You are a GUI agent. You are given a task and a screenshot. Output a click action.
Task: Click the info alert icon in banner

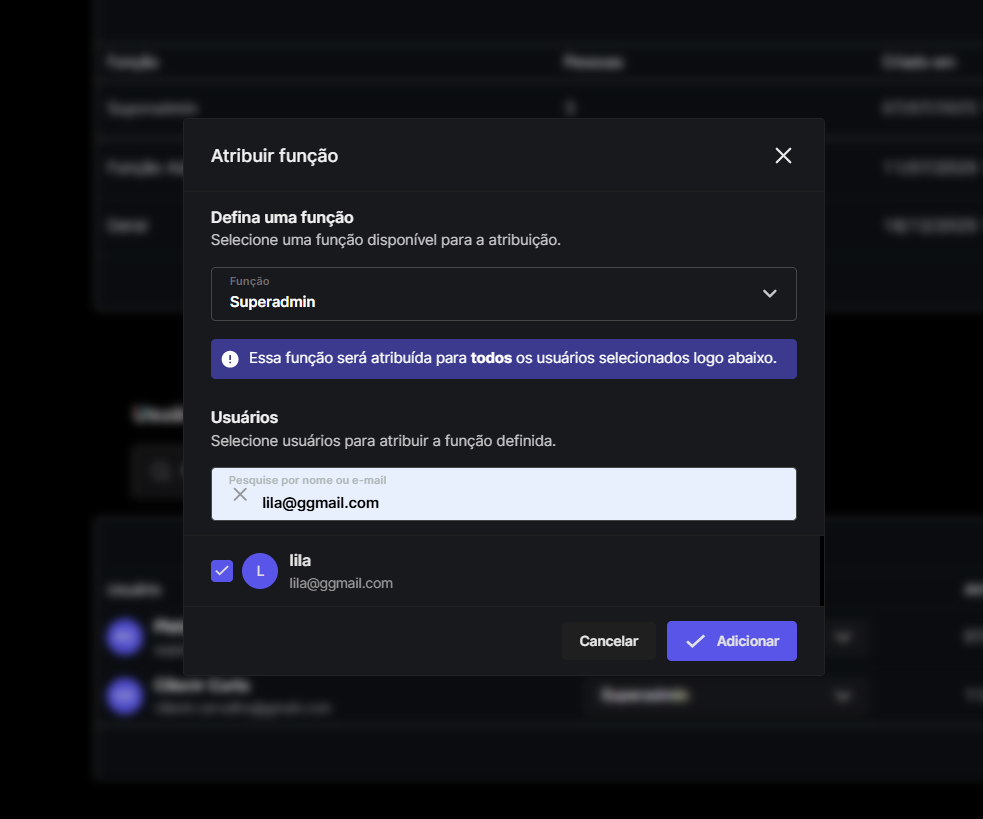[230, 358]
